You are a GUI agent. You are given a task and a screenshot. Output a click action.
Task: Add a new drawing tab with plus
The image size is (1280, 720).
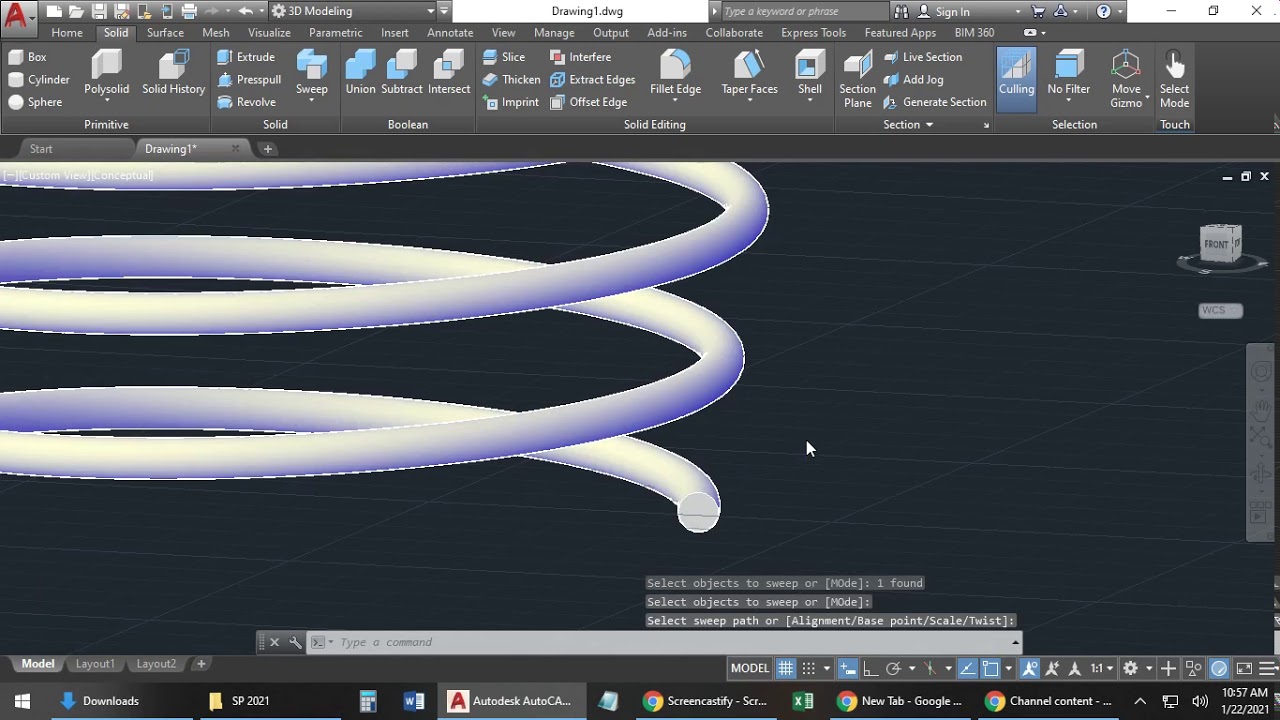pos(267,149)
